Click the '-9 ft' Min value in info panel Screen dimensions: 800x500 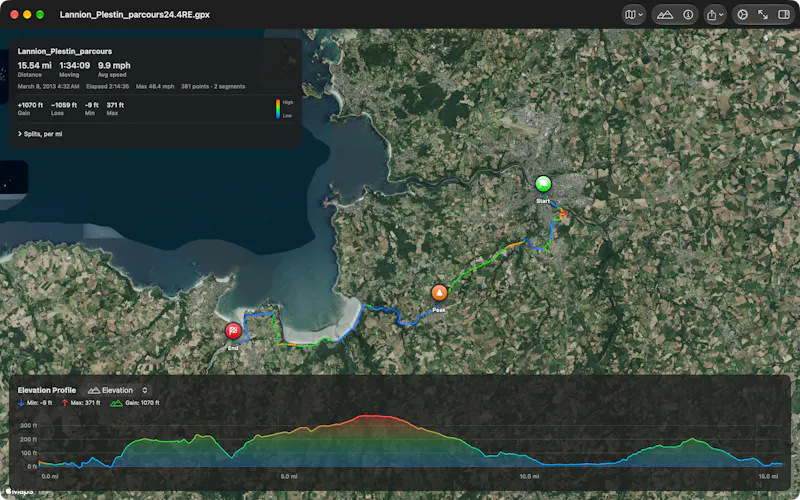click(x=92, y=105)
